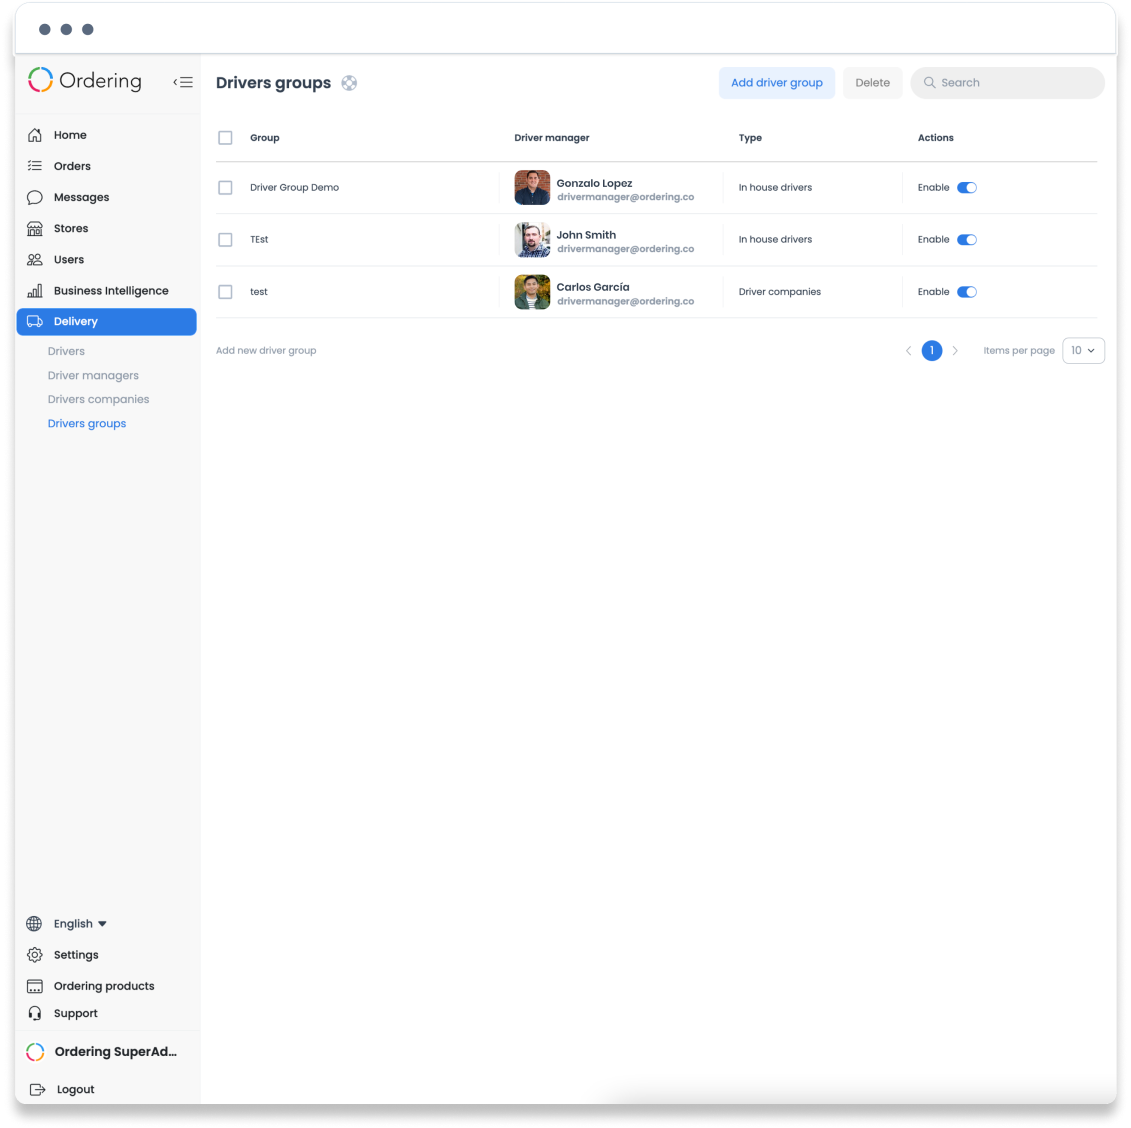
Task: Check the select-all groups checkbox in header
Action: (x=225, y=138)
